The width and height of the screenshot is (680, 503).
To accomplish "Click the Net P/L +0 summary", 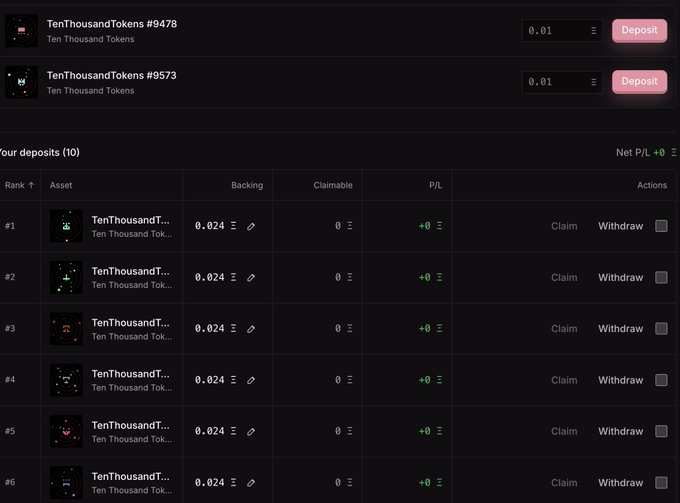I will (x=646, y=153).
